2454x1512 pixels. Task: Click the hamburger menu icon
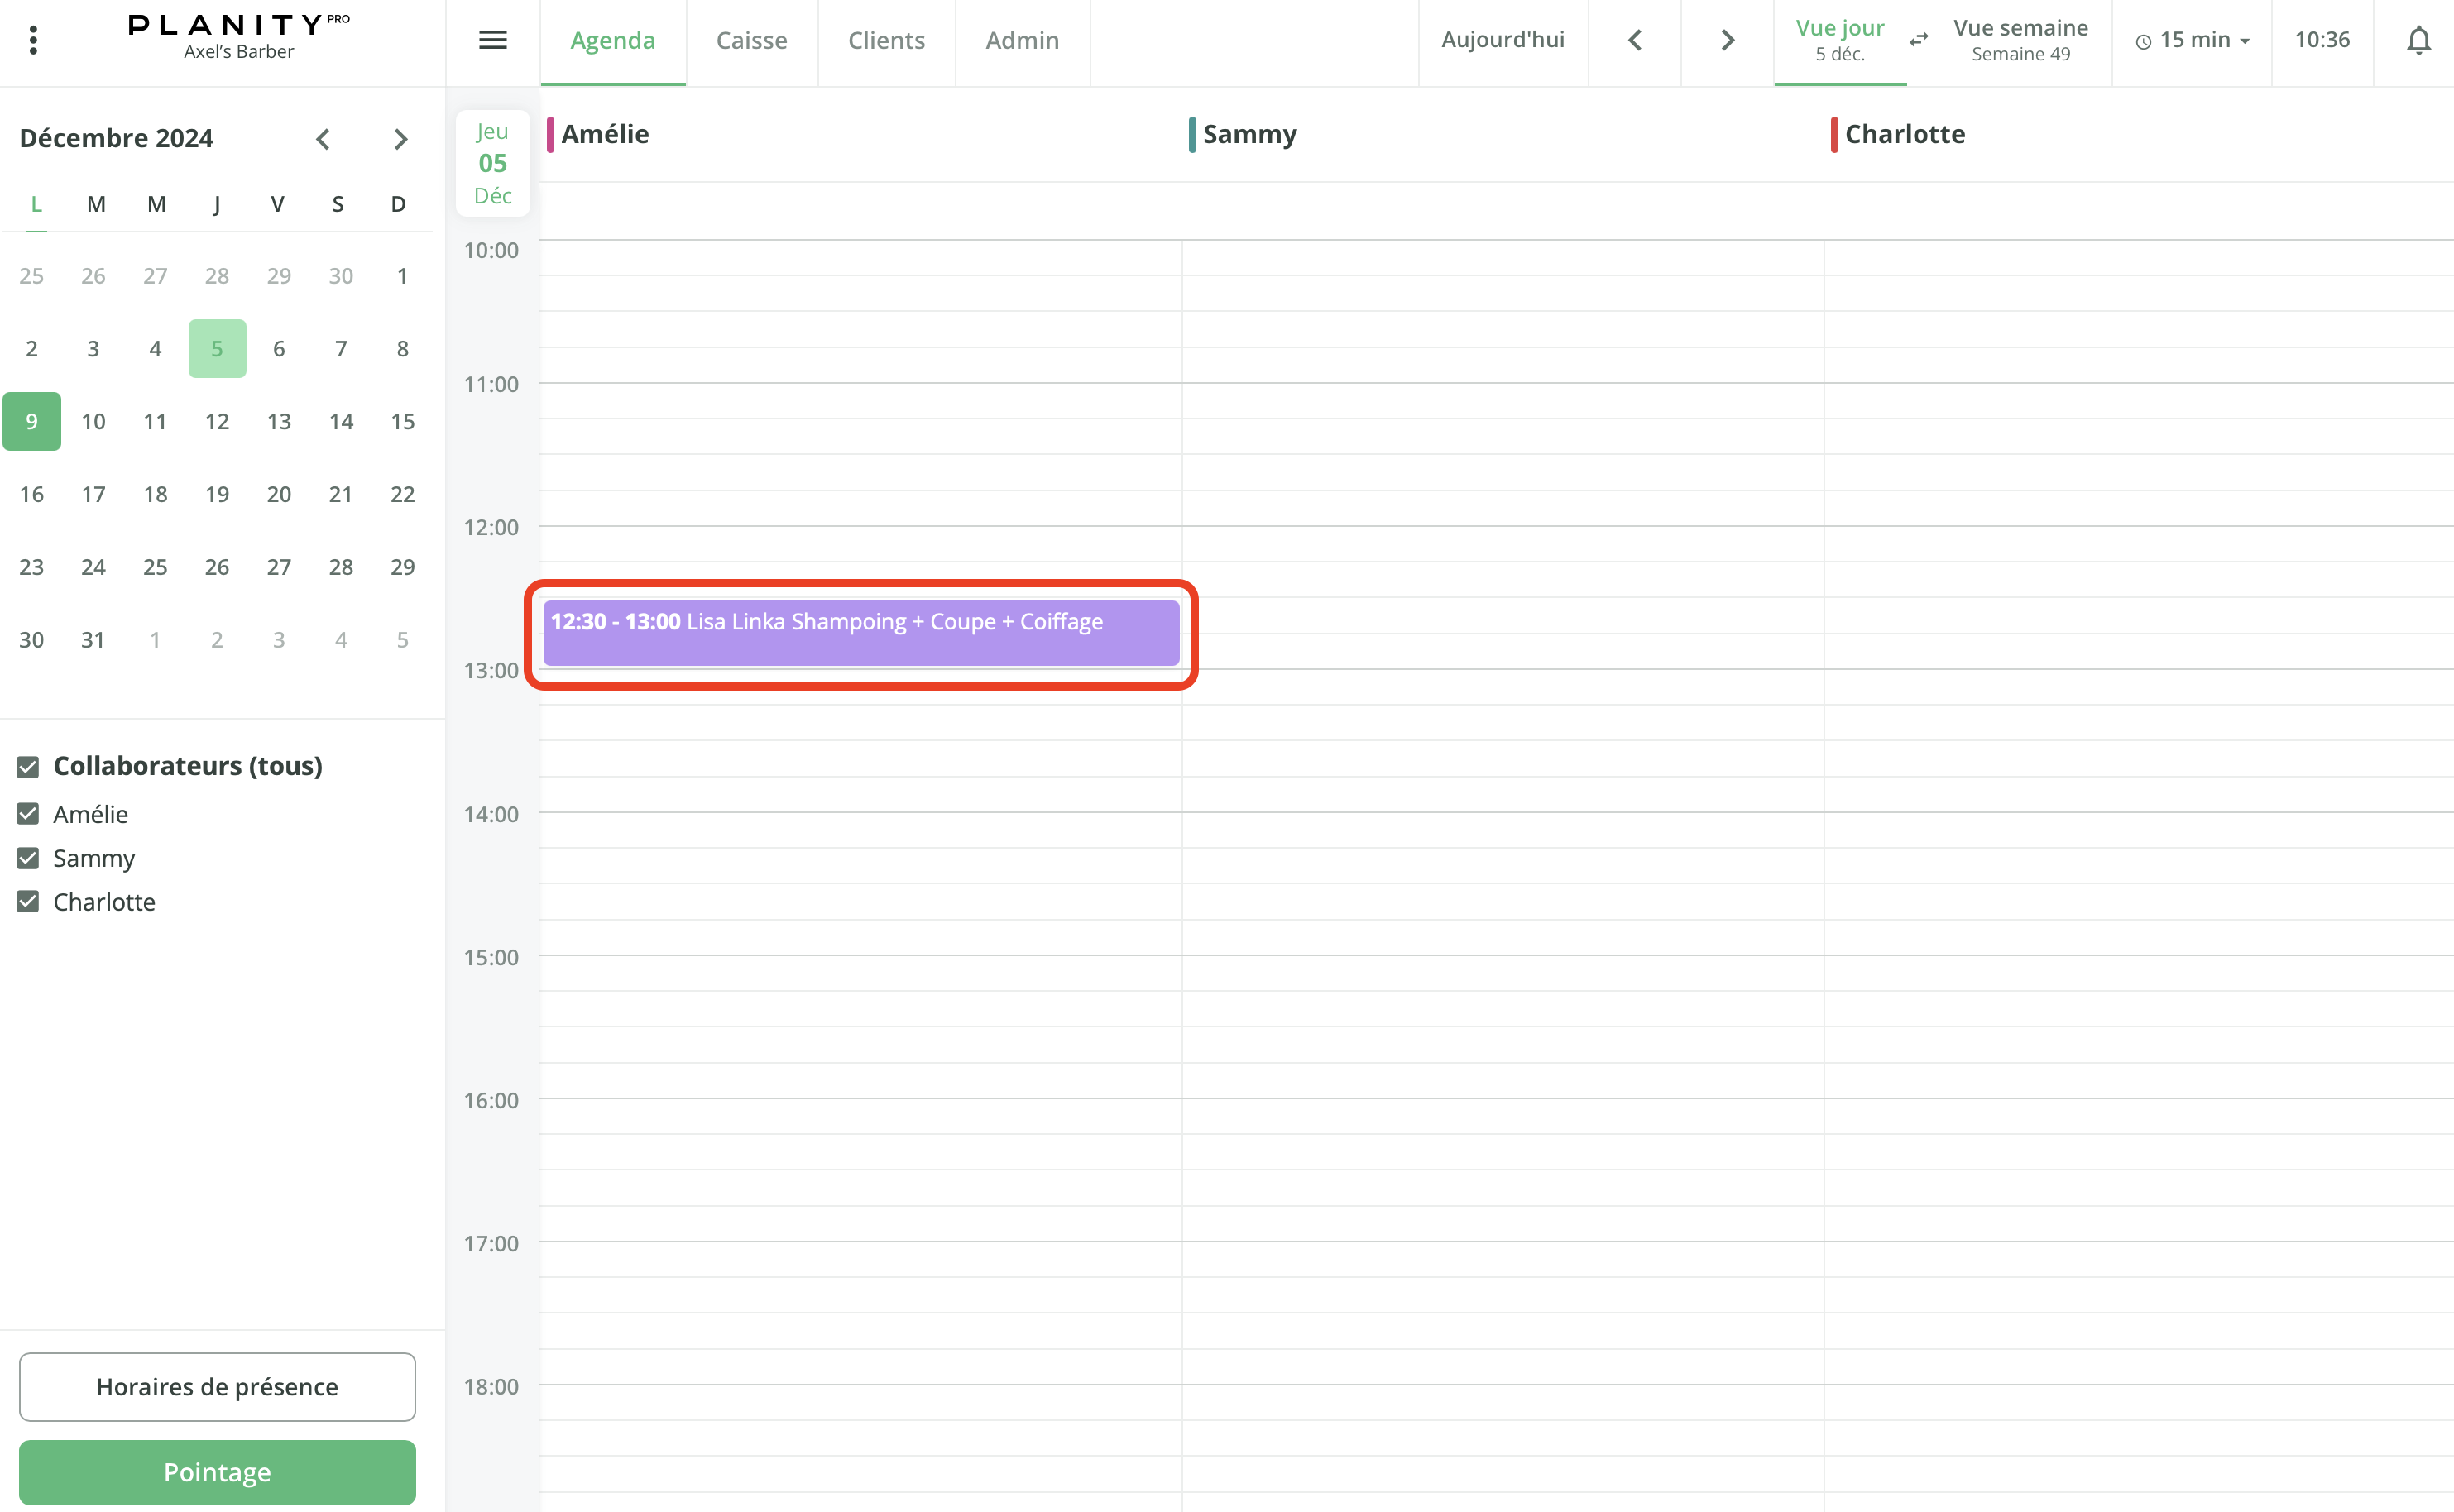point(492,40)
